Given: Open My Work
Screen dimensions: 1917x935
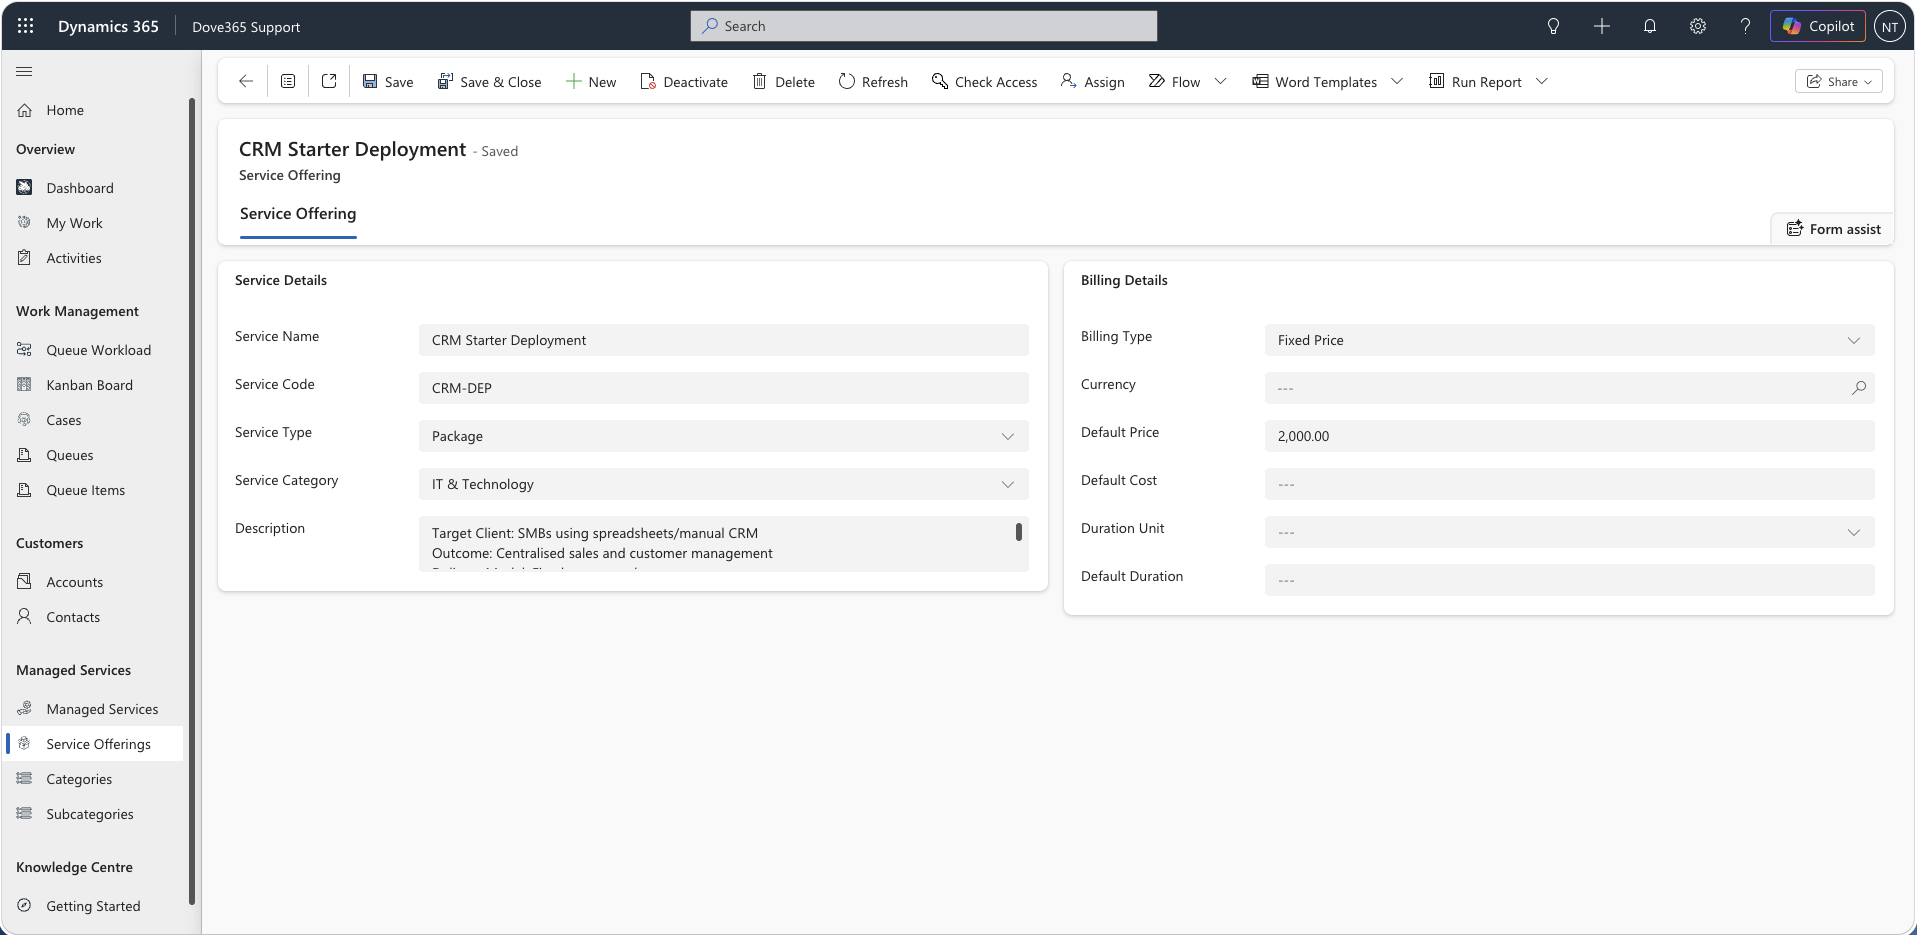Looking at the screenshot, I should point(92,223).
